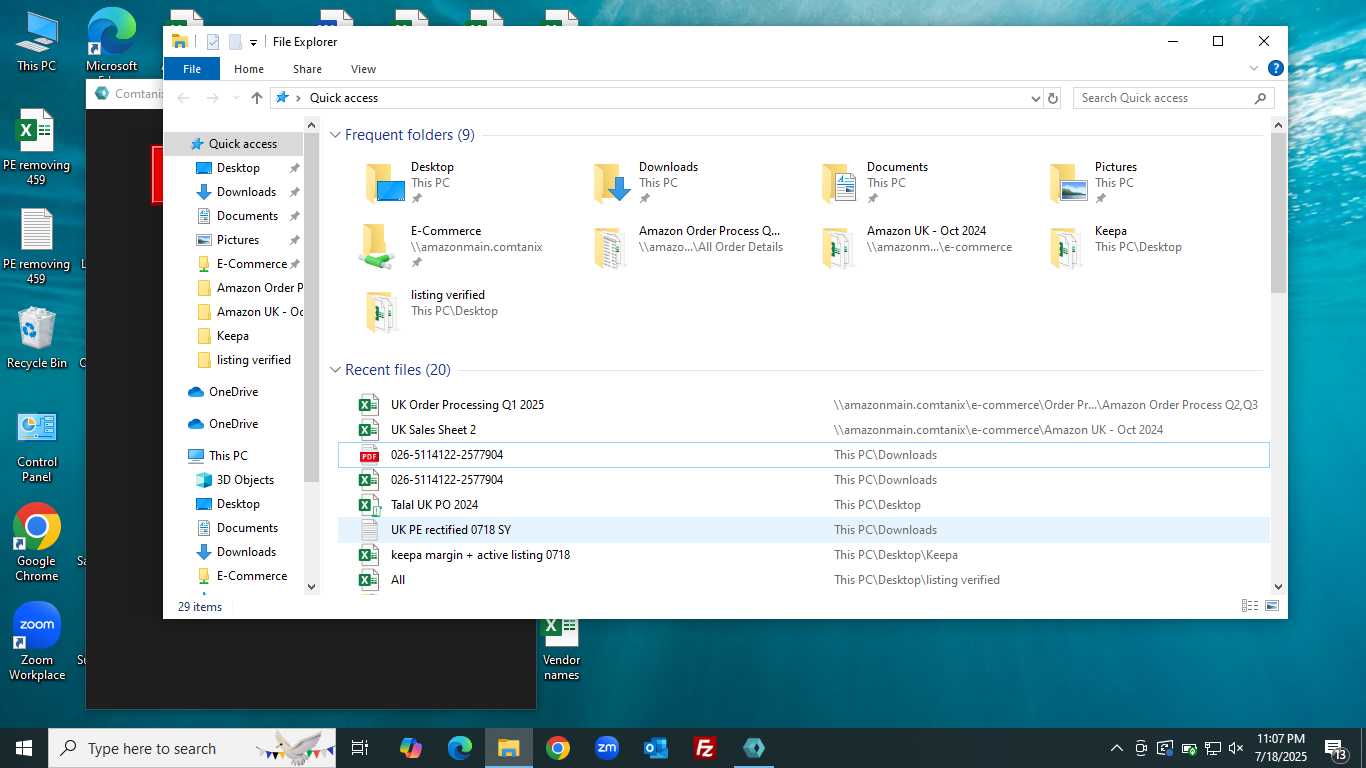This screenshot has width=1366, height=768.
Task: Switch to the Details view layout button
Action: point(1249,606)
